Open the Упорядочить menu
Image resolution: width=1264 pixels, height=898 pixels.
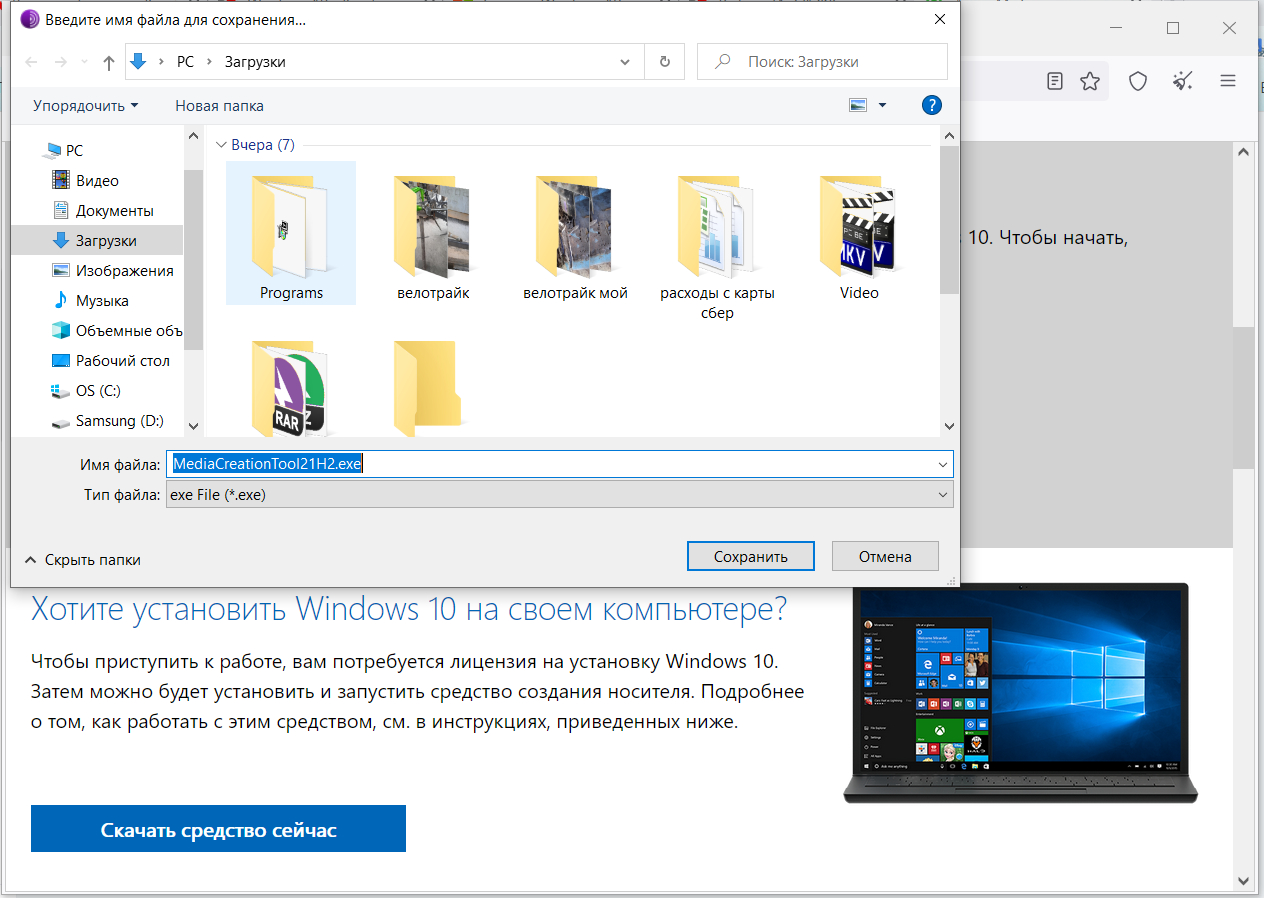85,105
